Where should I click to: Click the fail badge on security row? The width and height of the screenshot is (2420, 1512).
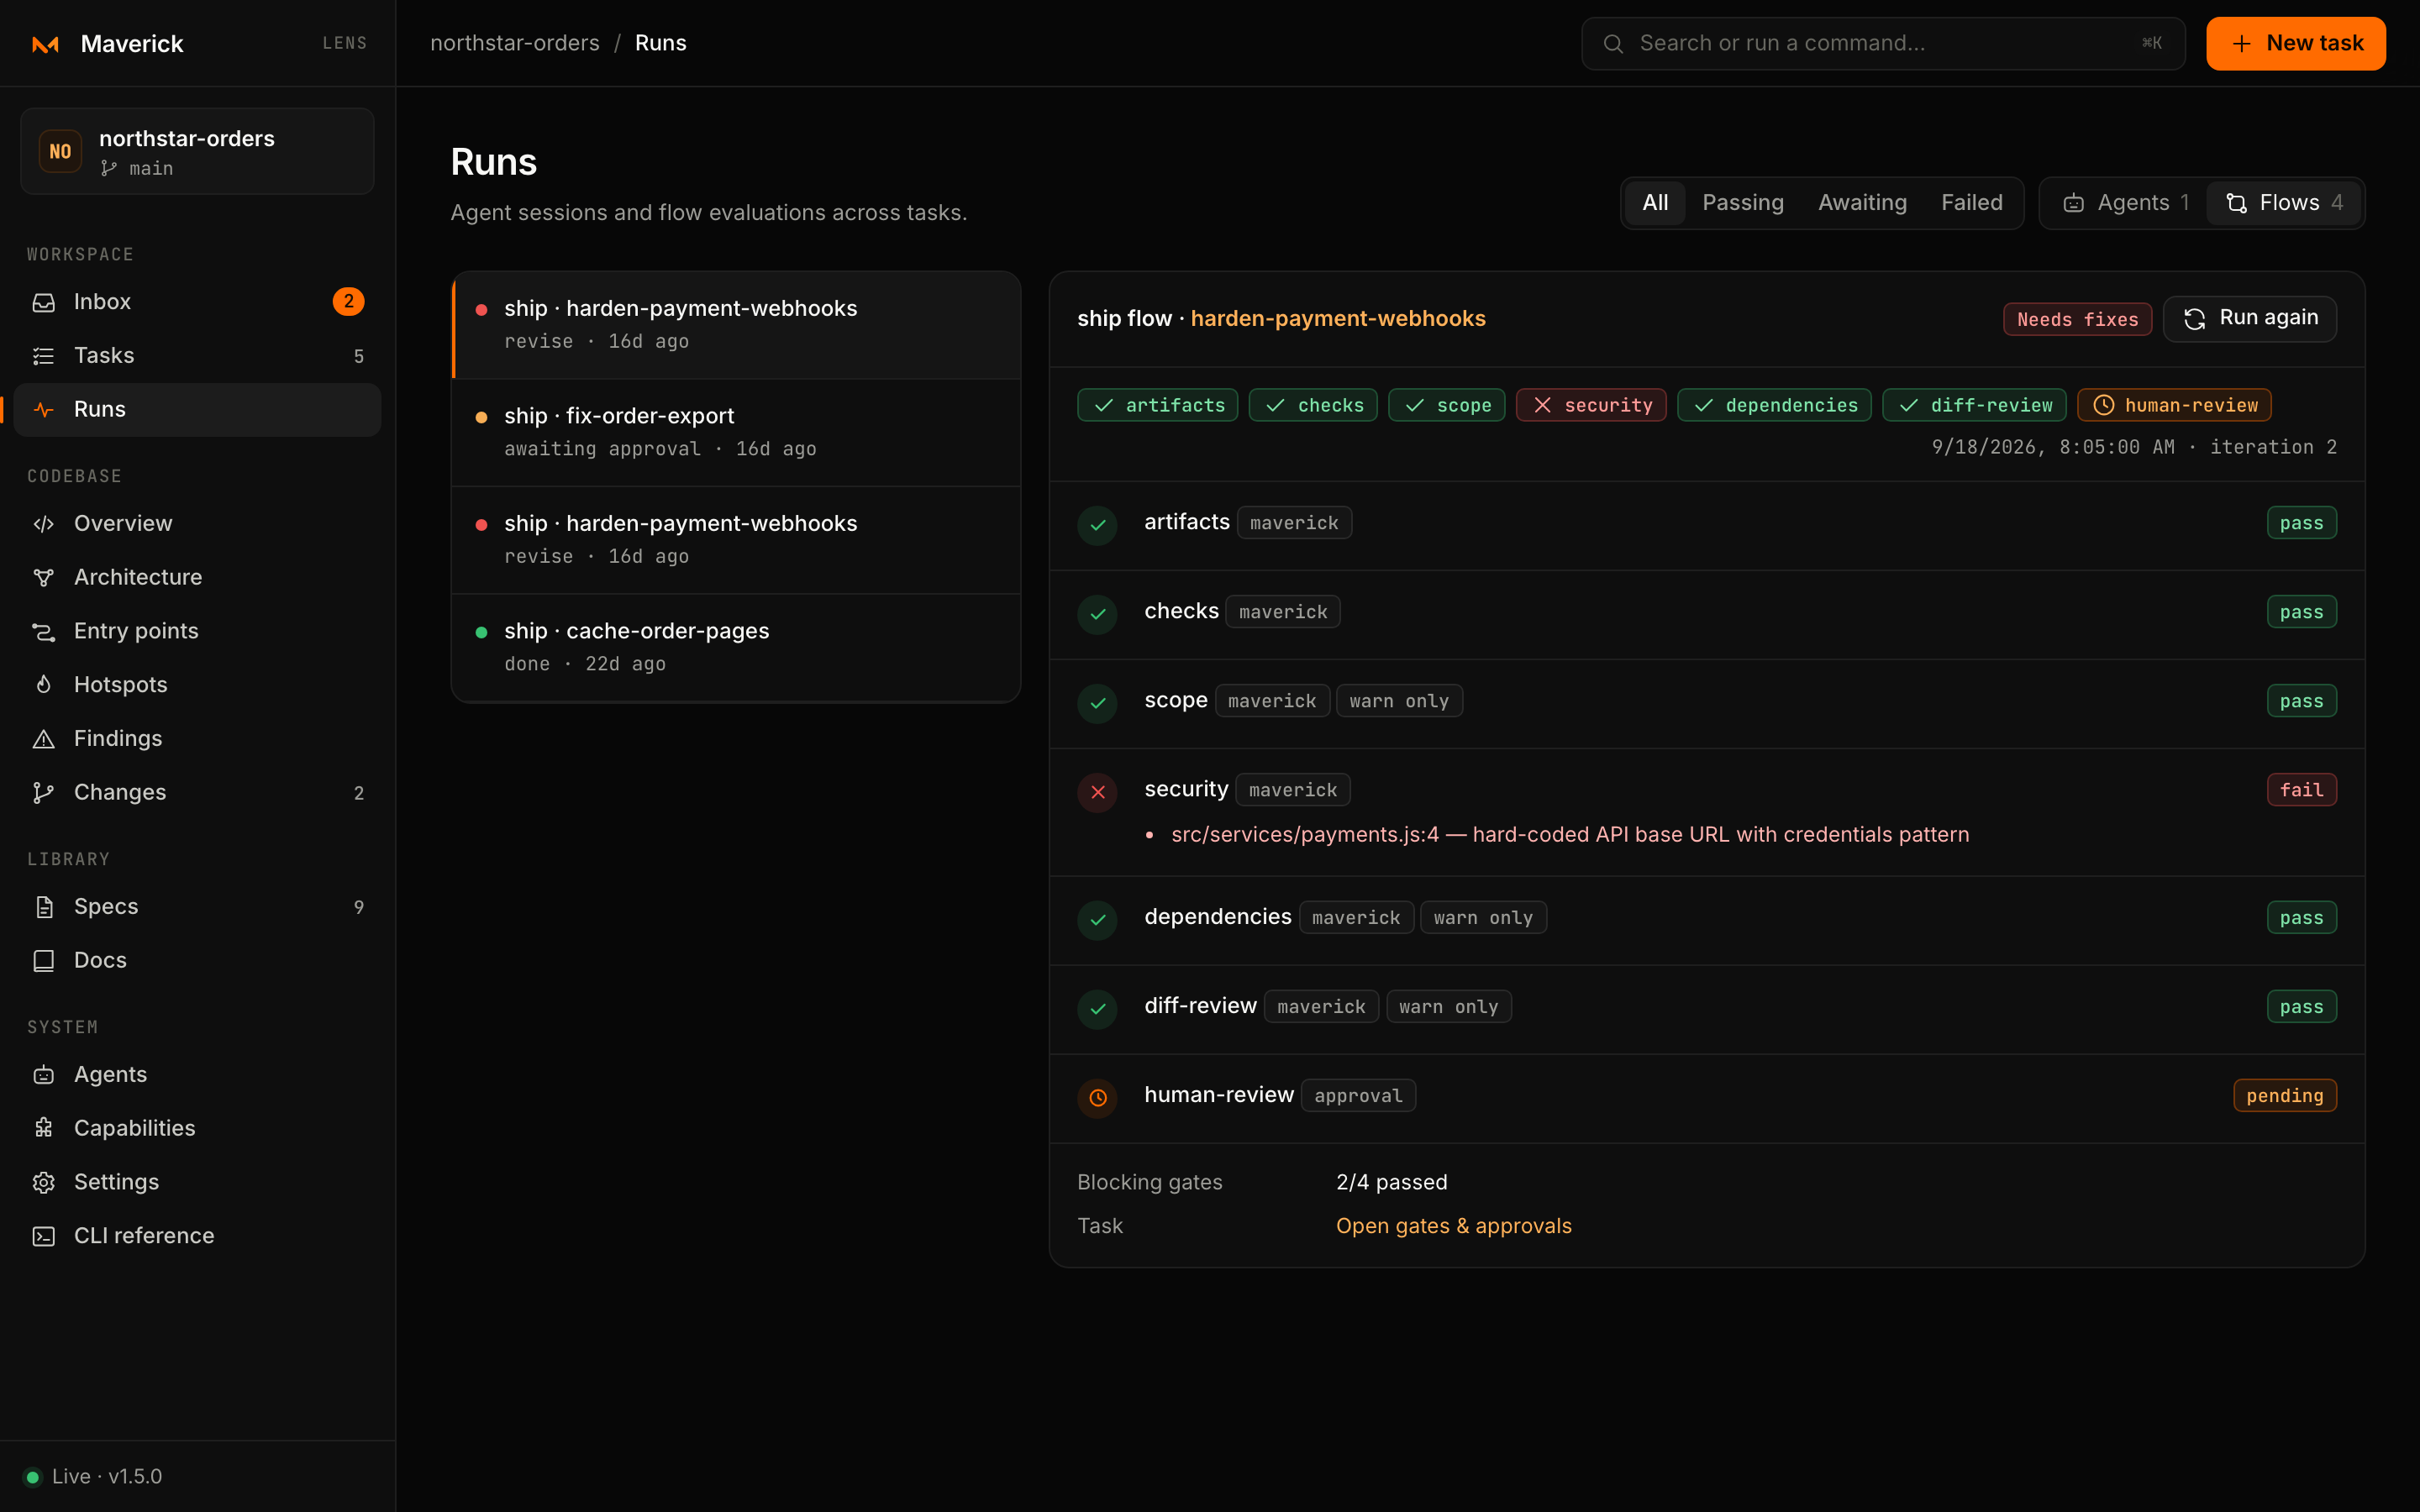pyautogui.click(x=2301, y=790)
